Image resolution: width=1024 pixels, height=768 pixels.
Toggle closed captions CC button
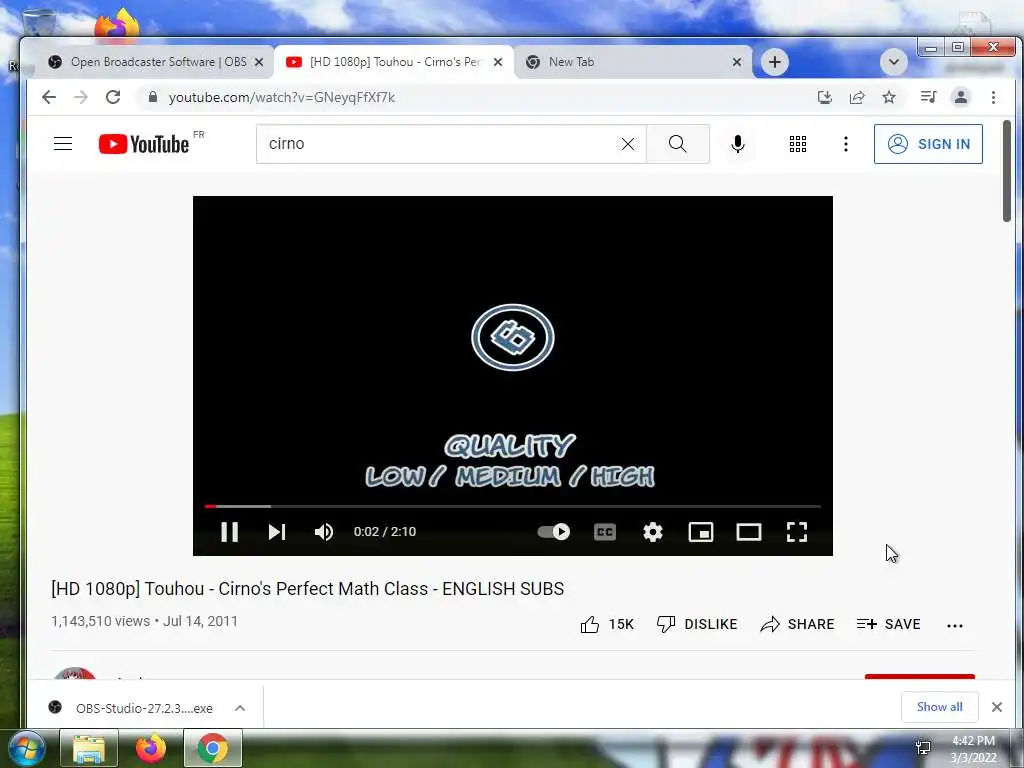[x=605, y=532]
